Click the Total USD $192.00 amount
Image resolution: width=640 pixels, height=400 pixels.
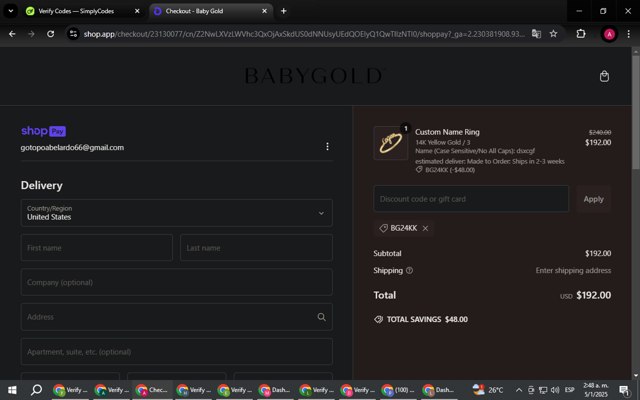pos(585,295)
